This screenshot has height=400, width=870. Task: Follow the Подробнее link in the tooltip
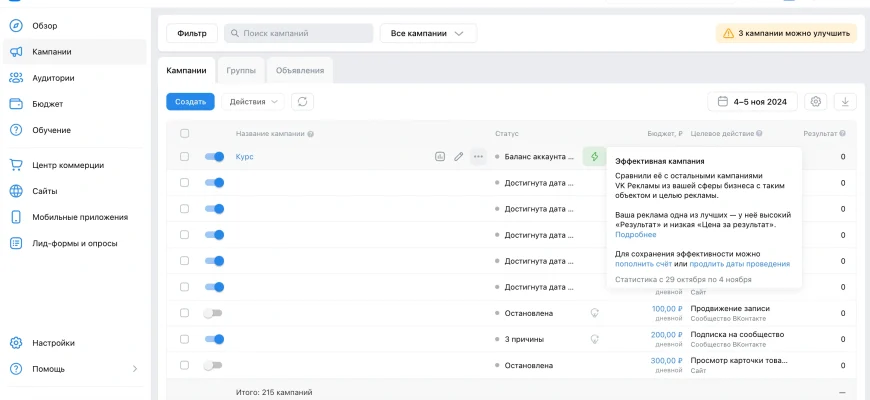pyautogui.click(x=635, y=234)
